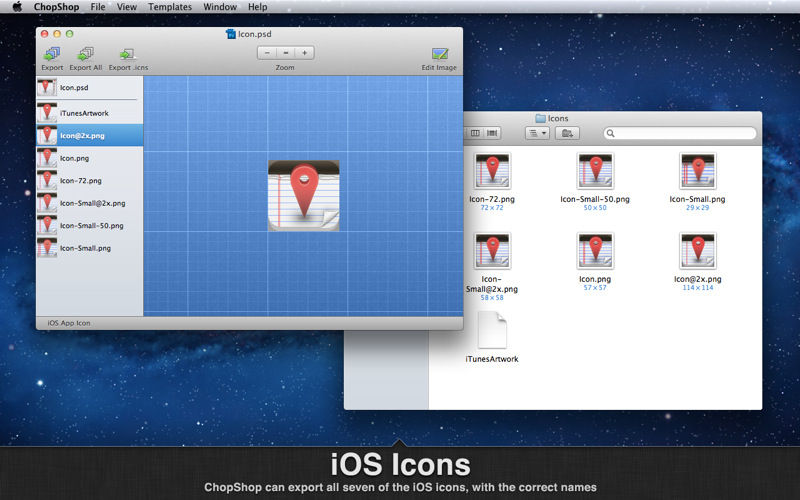
Task: Click the 50×50 dimension label
Action: pyautogui.click(x=595, y=208)
